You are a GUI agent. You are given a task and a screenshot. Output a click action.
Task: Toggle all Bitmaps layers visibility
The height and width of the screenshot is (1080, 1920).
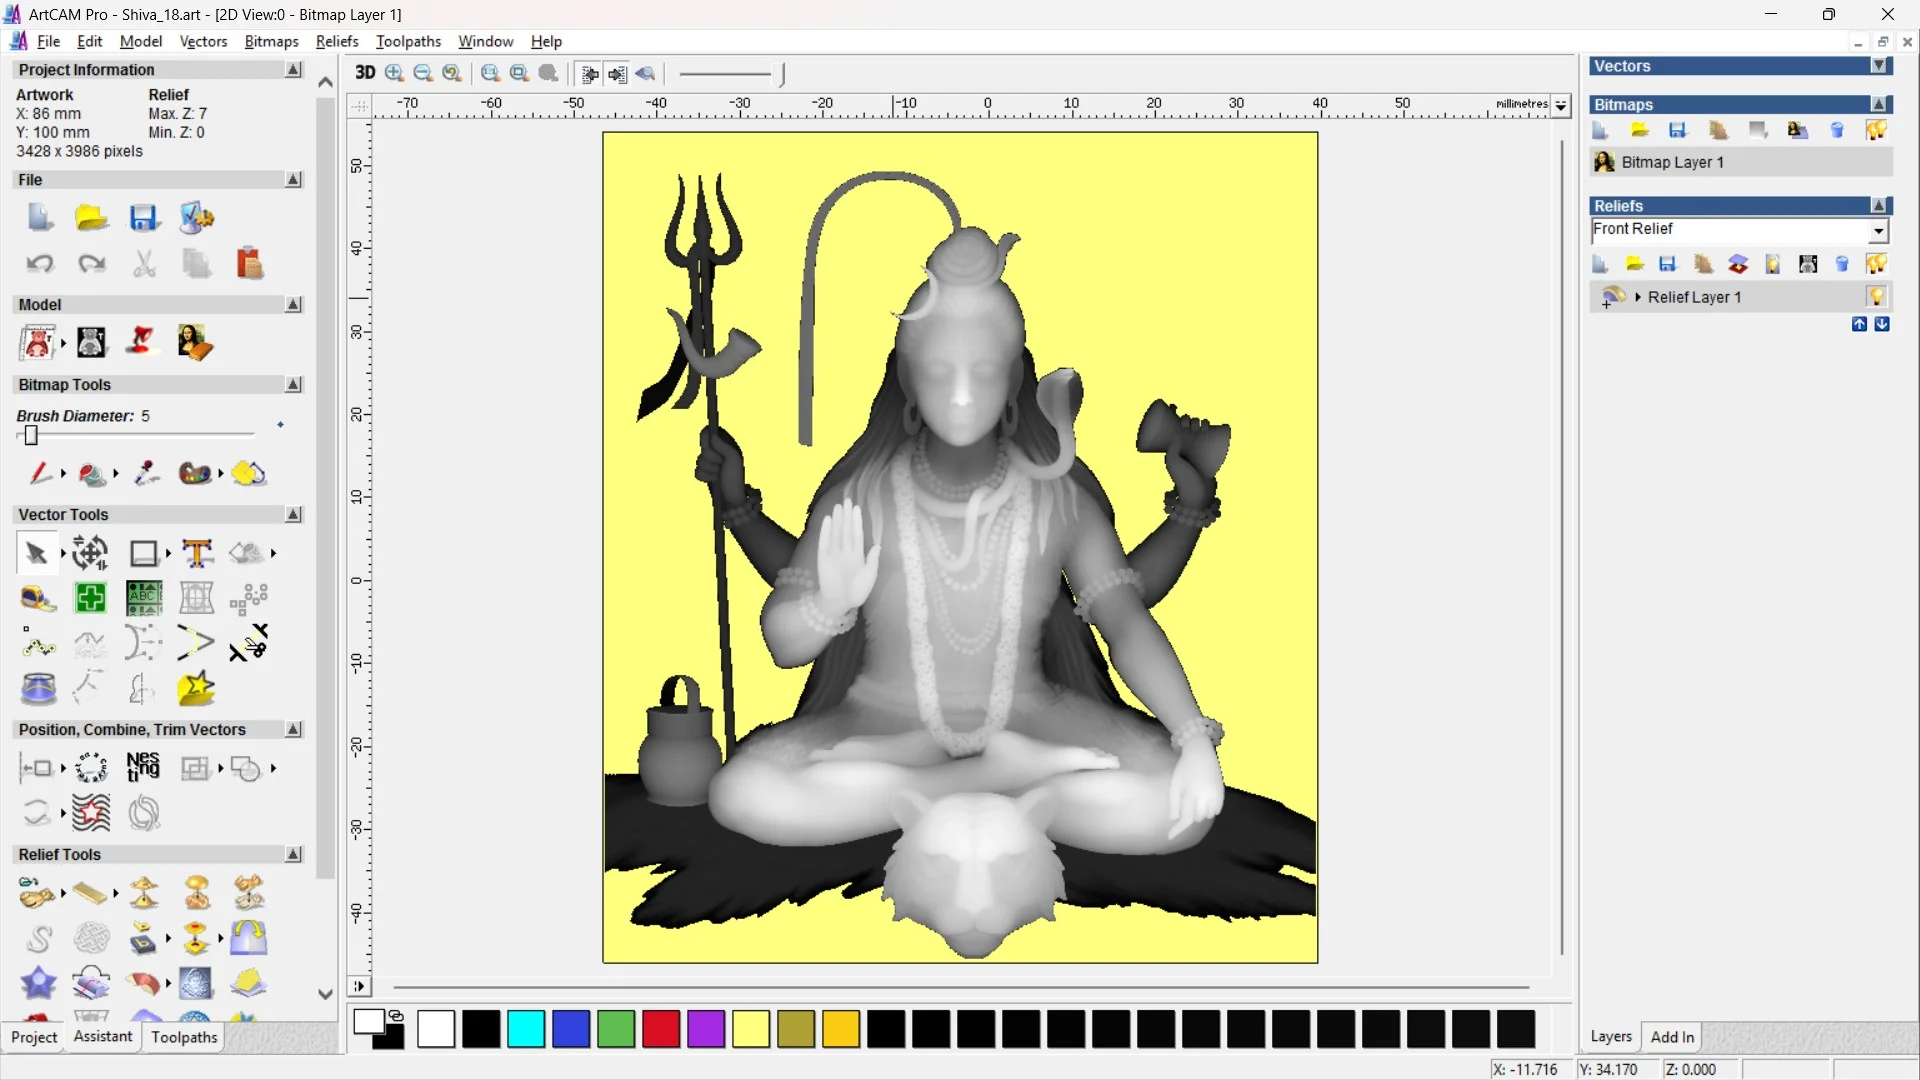(x=1877, y=130)
